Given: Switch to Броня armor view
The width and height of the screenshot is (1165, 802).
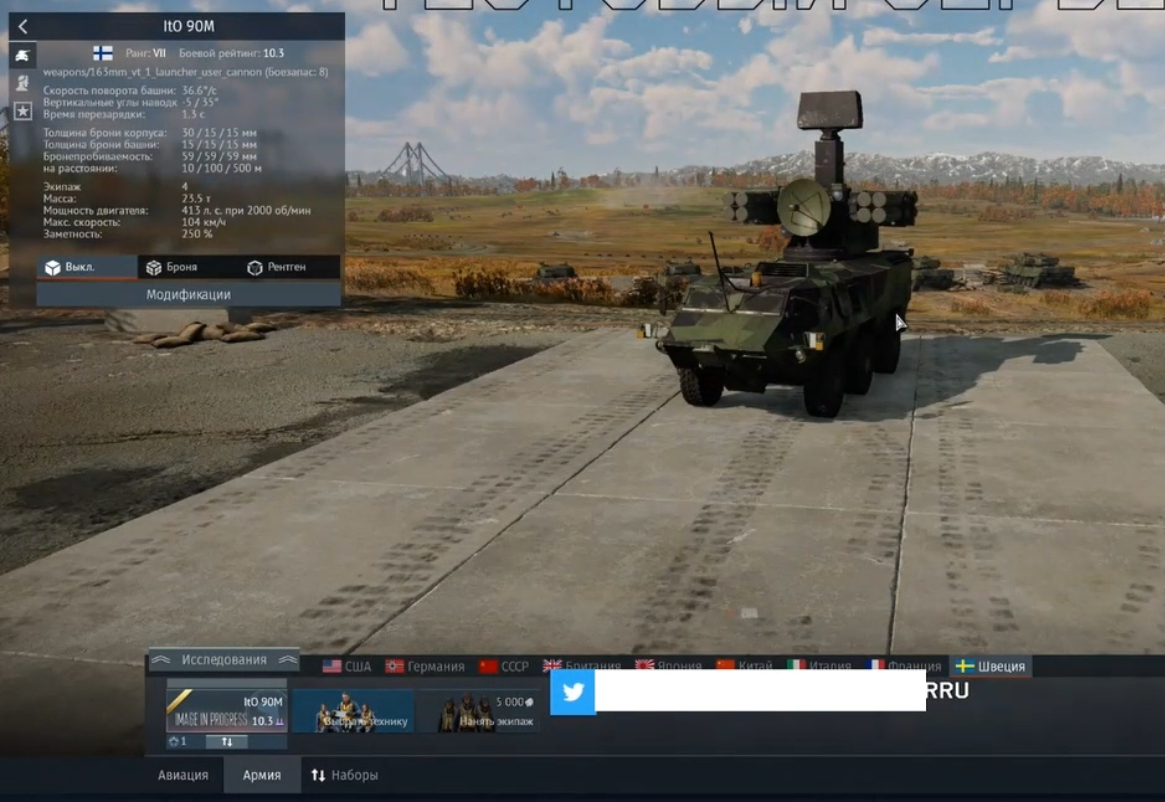Looking at the screenshot, I should (188, 267).
